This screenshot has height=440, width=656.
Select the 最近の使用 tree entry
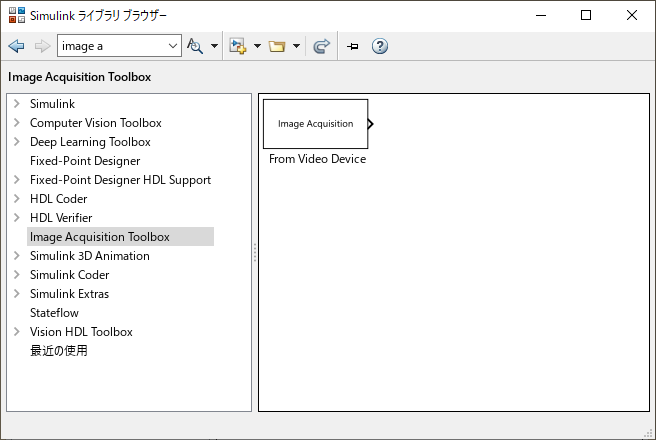tap(59, 350)
